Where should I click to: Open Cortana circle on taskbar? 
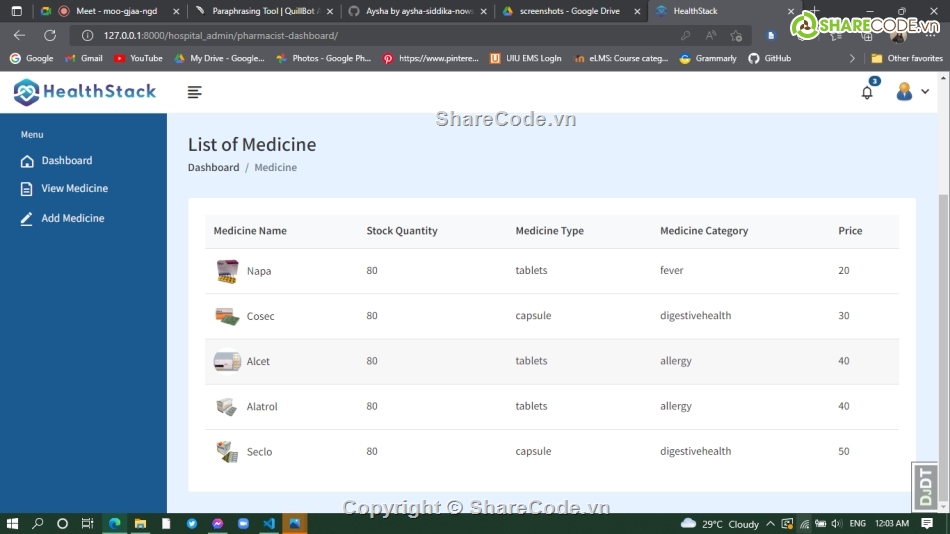[x=62, y=524]
